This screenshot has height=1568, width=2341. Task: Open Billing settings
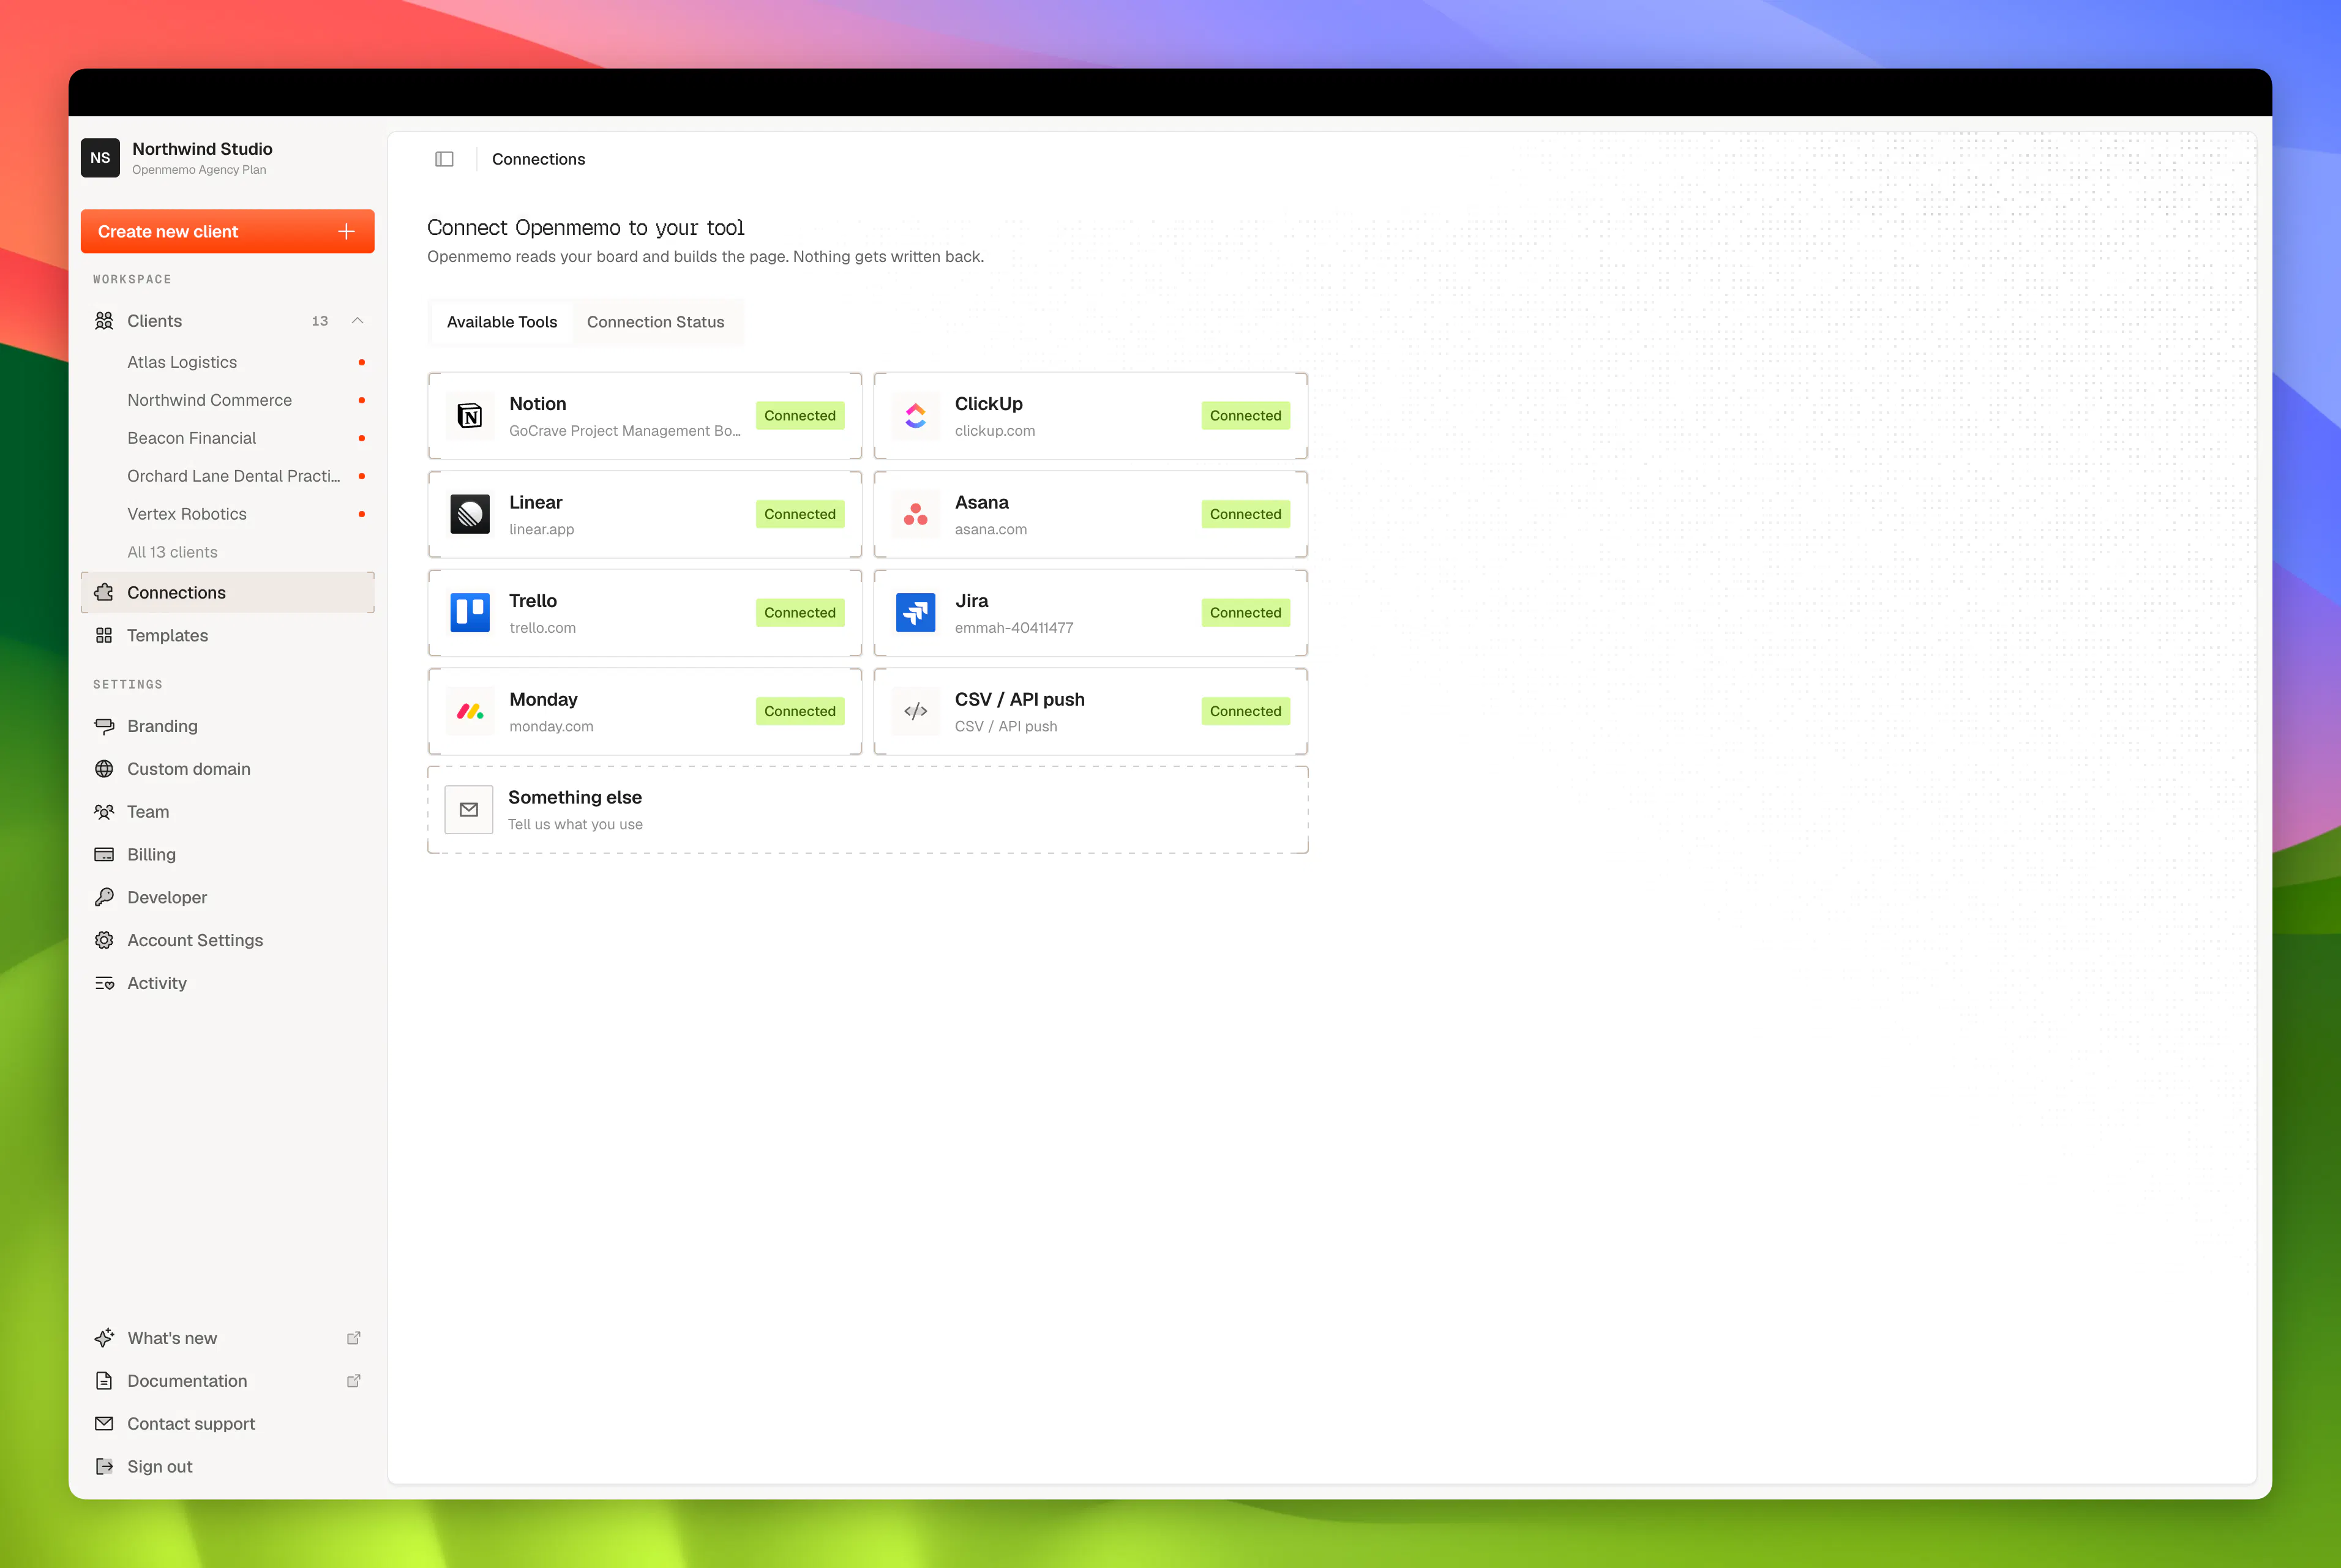(x=228, y=855)
